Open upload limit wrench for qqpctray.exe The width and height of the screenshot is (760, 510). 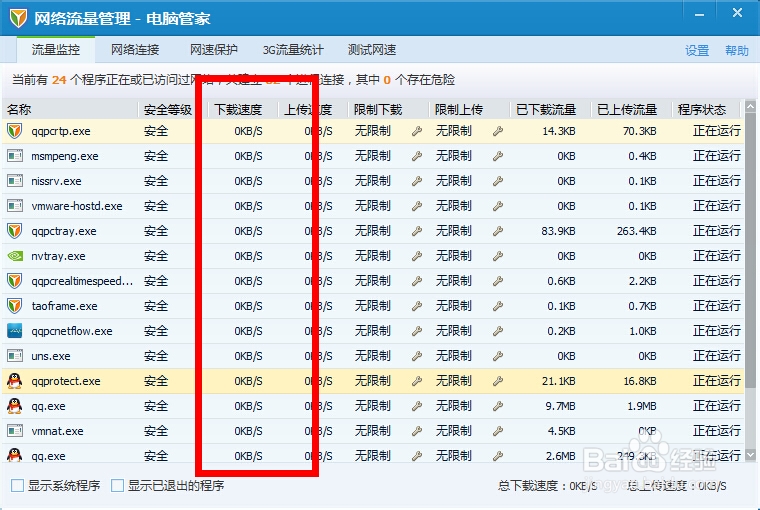pos(498,231)
